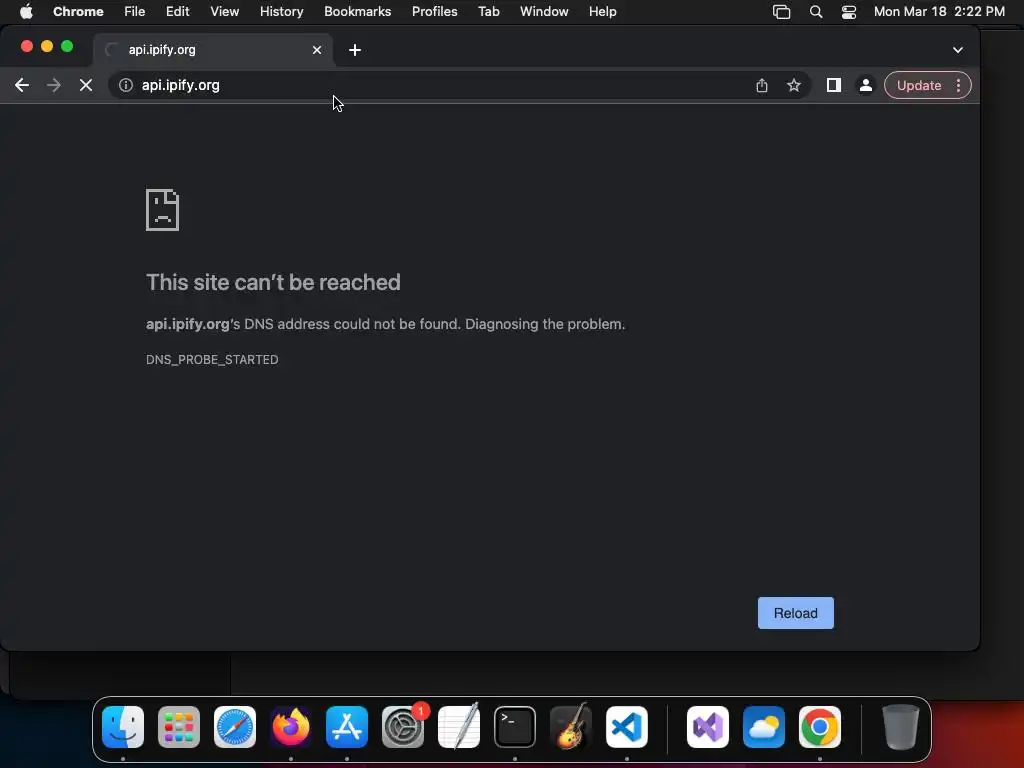
Task: Open Control Center in menu bar
Action: (x=848, y=12)
